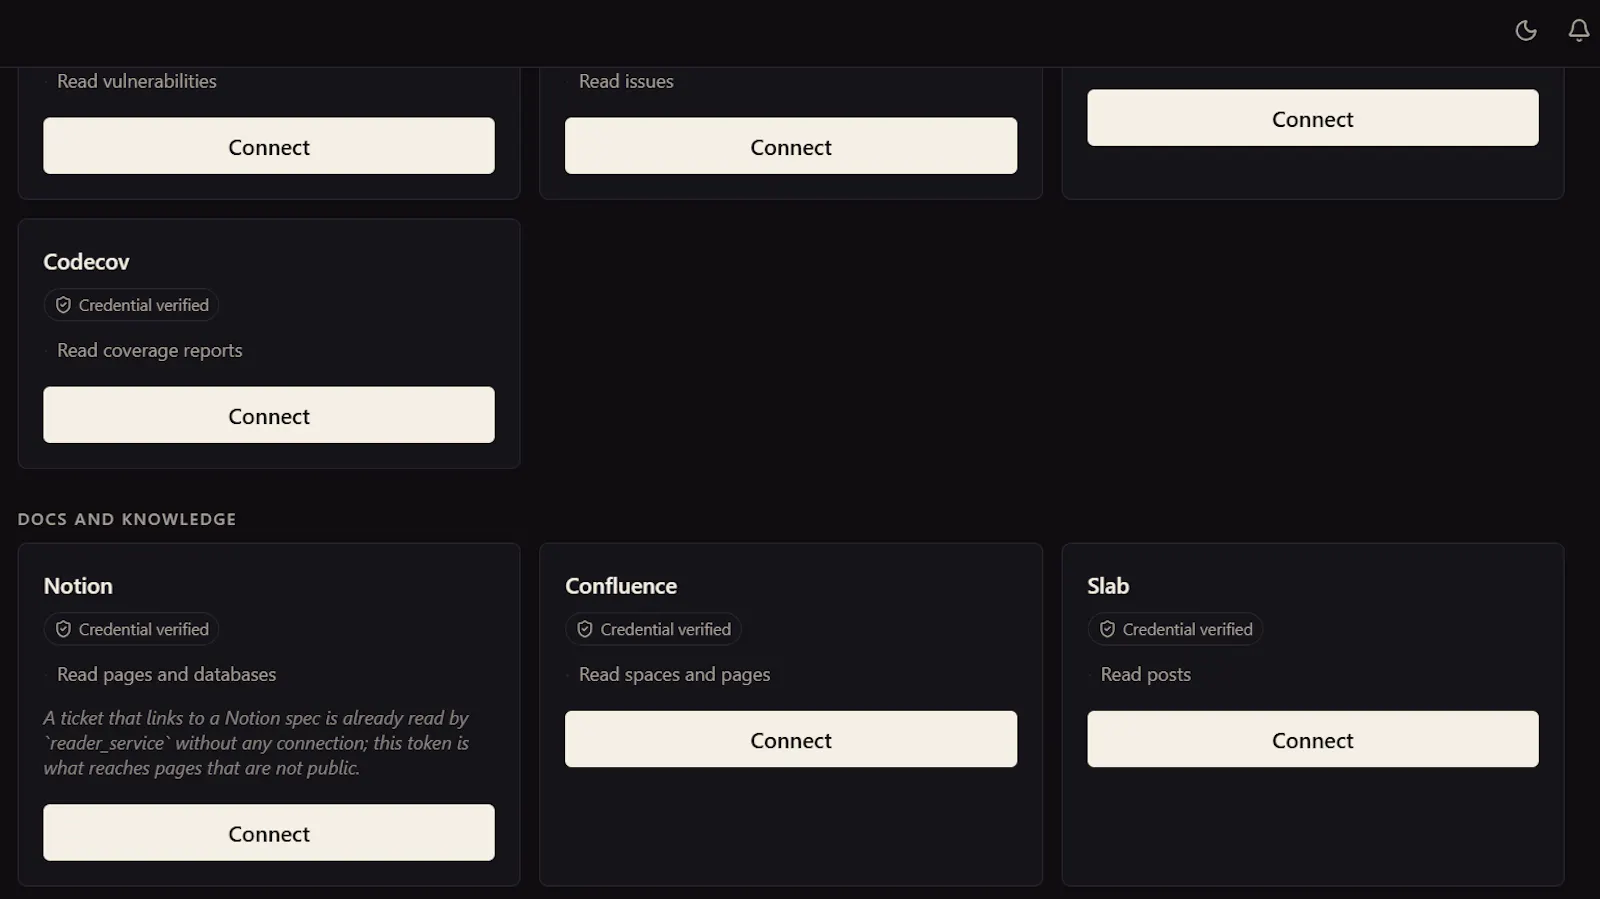Image resolution: width=1600 pixels, height=899 pixels.
Task: Click the Read posts permission text
Action: coord(1146,674)
